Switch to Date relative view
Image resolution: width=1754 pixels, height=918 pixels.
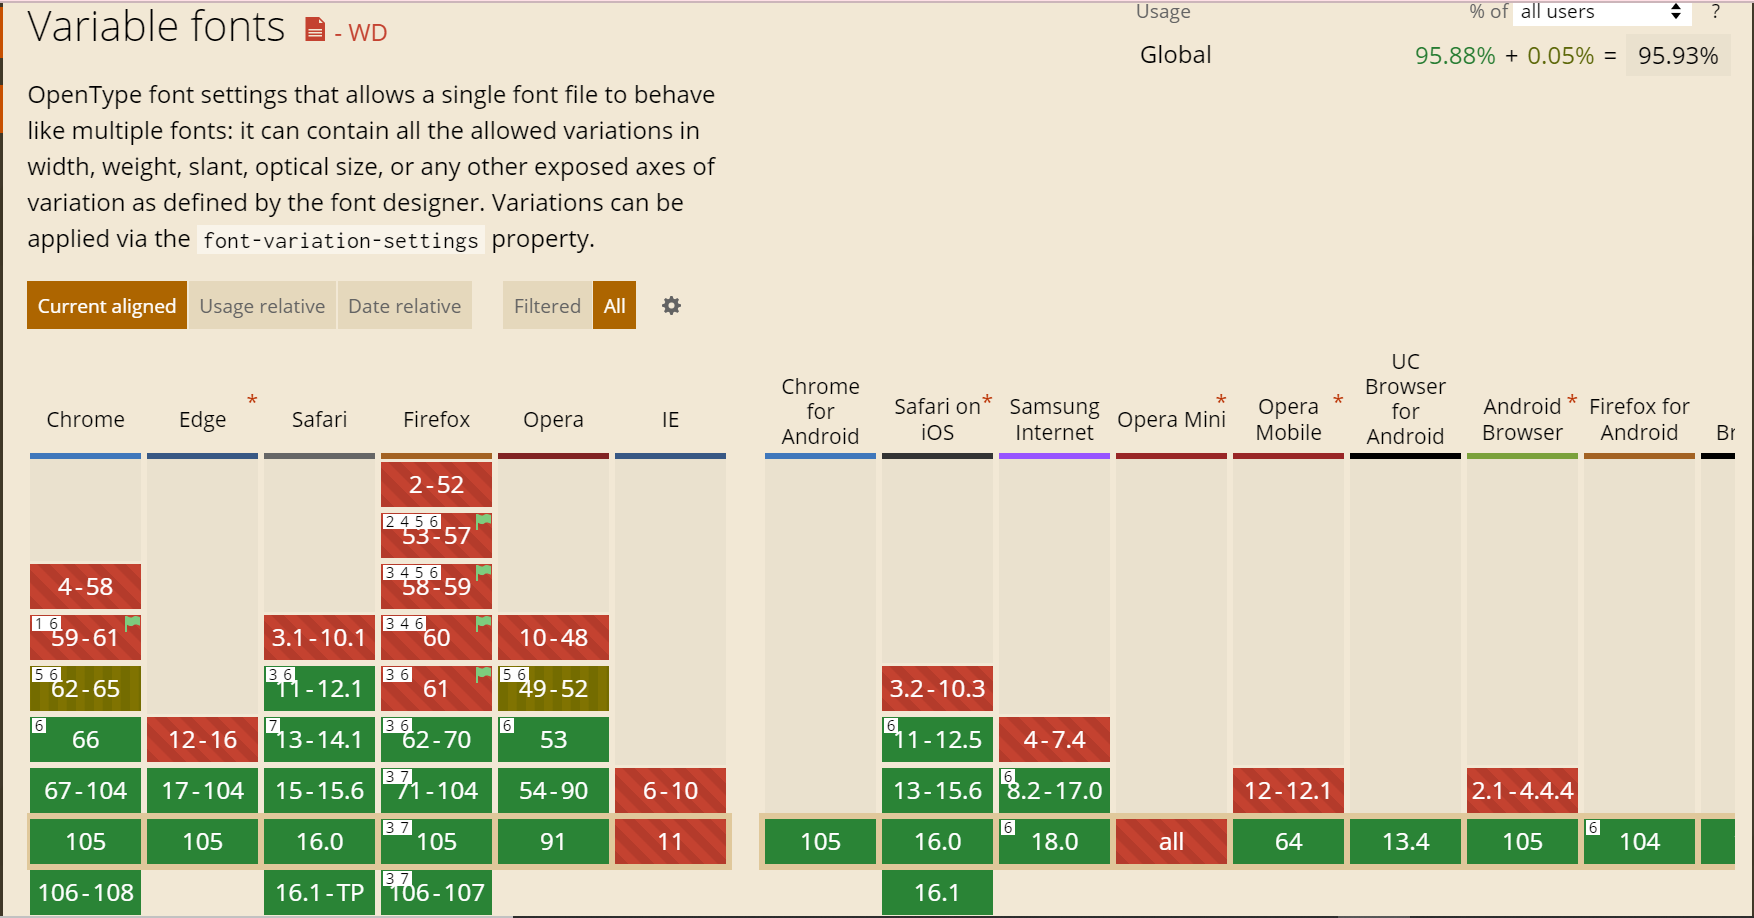pyautogui.click(x=405, y=306)
